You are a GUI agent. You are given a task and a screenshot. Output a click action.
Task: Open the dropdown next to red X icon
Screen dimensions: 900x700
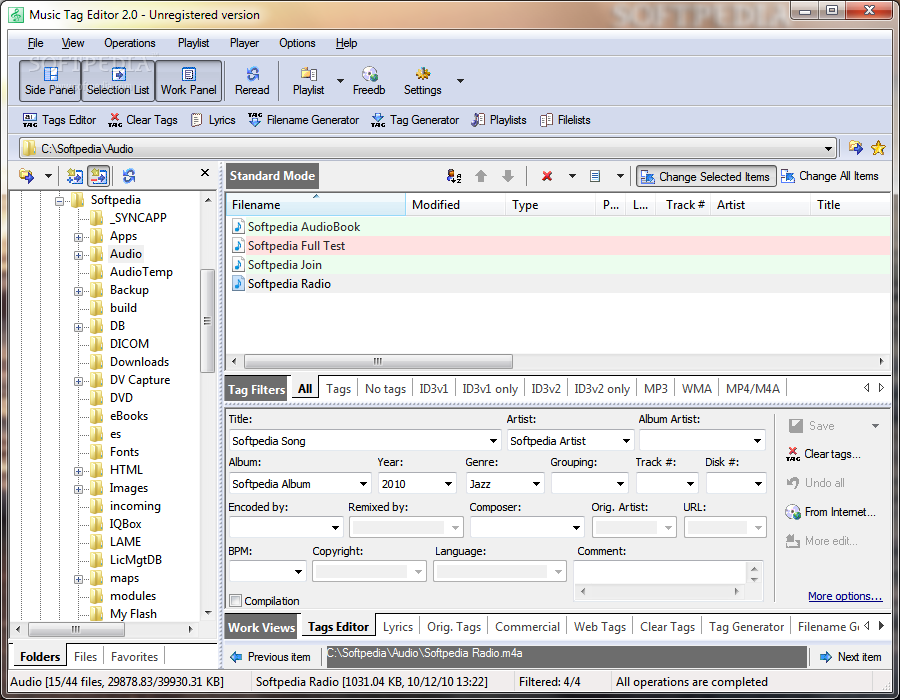pyautogui.click(x=572, y=176)
